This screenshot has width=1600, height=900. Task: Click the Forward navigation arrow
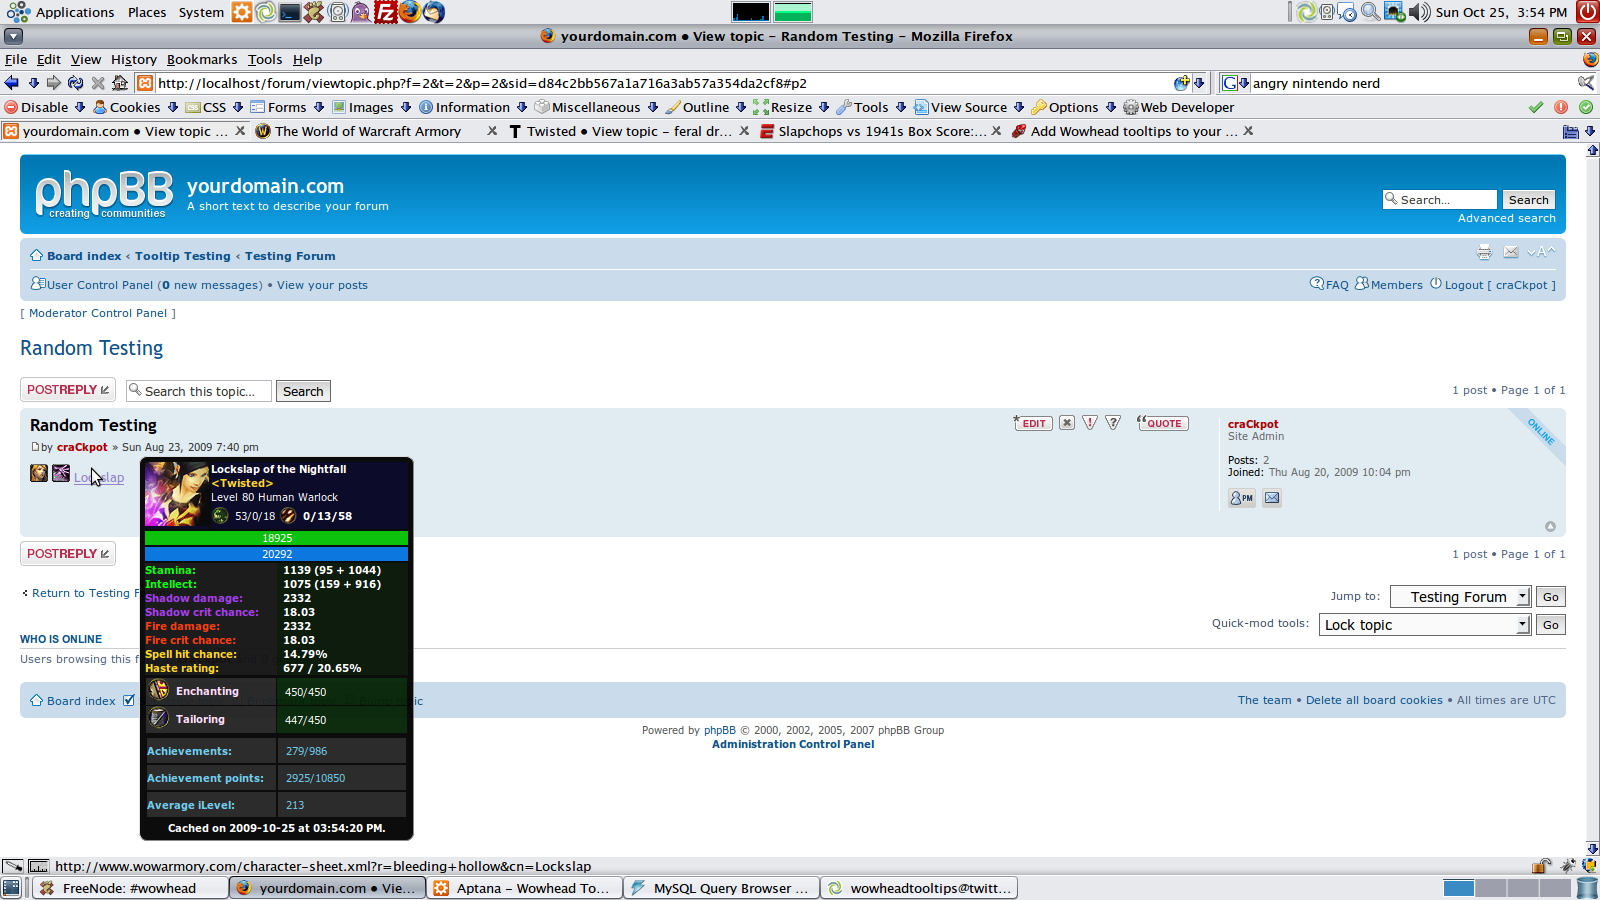tap(54, 83)
